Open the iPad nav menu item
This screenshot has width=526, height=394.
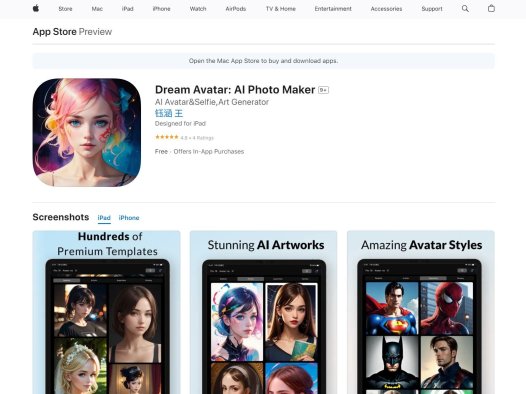coord(127,9)
